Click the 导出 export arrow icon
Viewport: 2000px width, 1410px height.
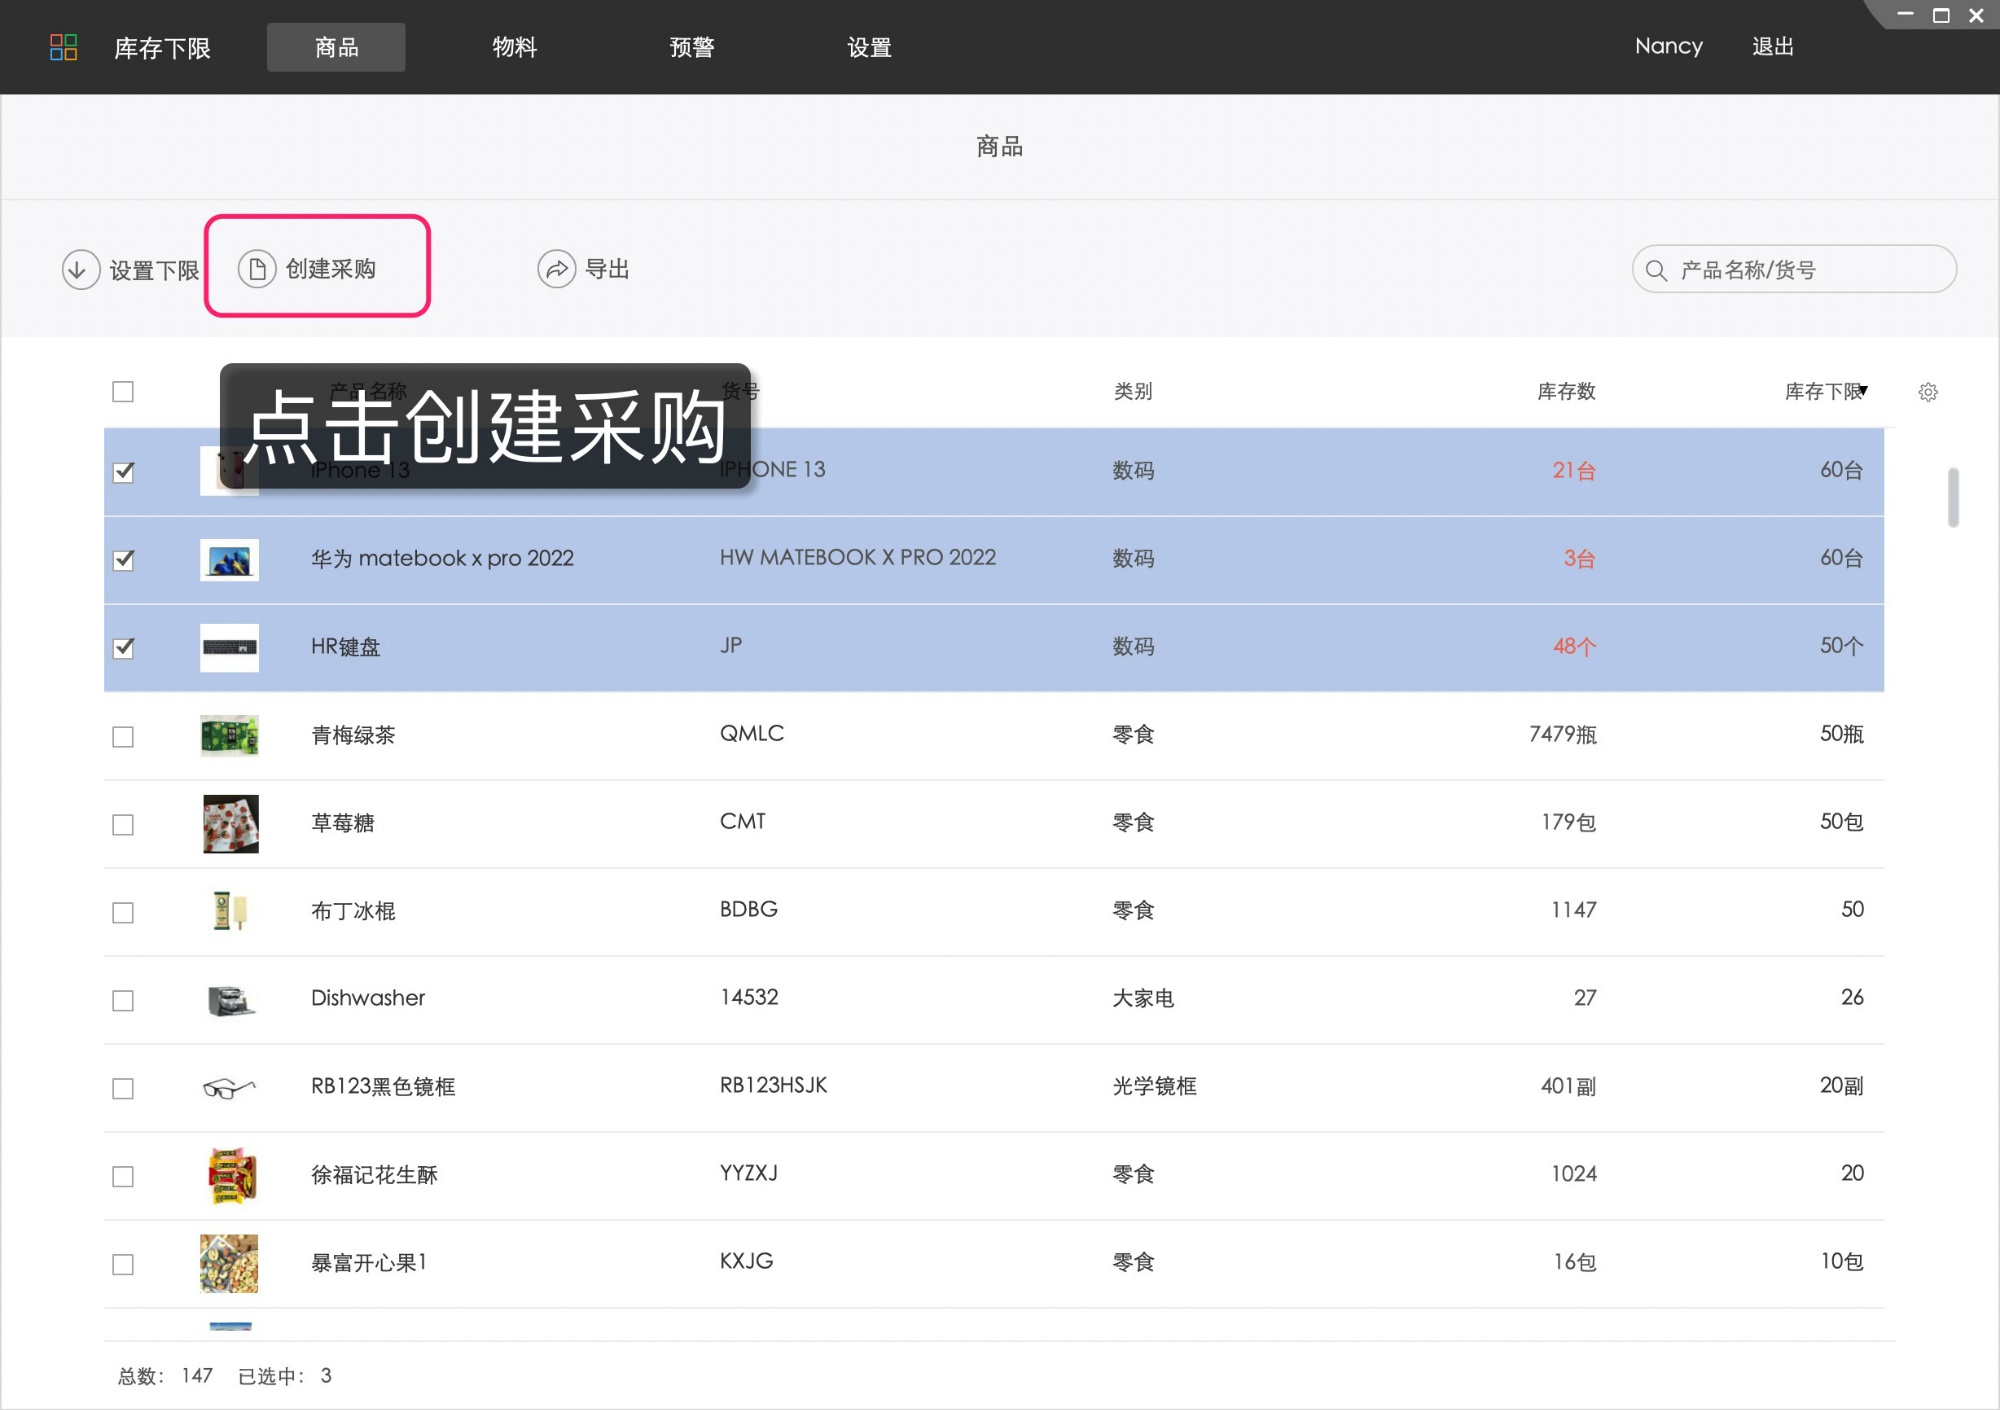pyautogui.click(x=556, y=269)
